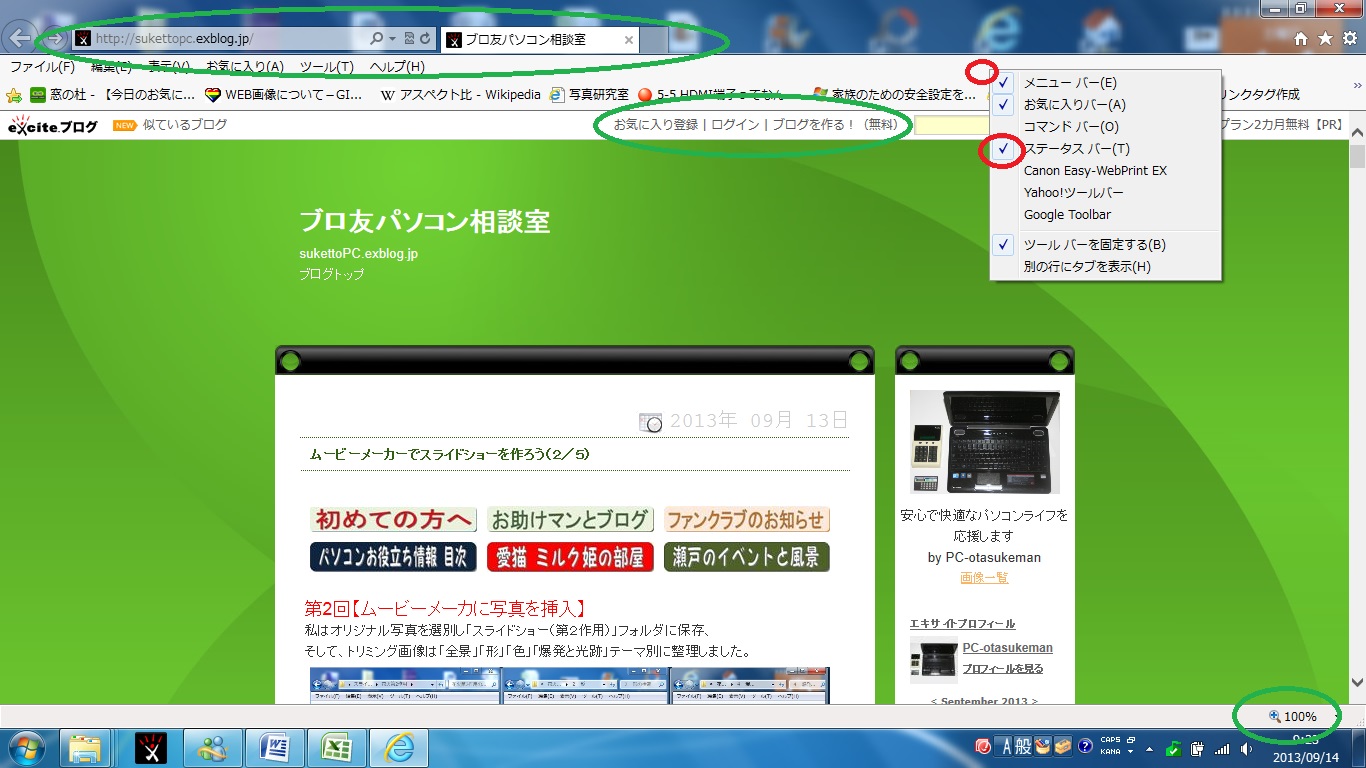
Task: Toggle ステータス バー(T) in context menu
Action: (1105, 149)
